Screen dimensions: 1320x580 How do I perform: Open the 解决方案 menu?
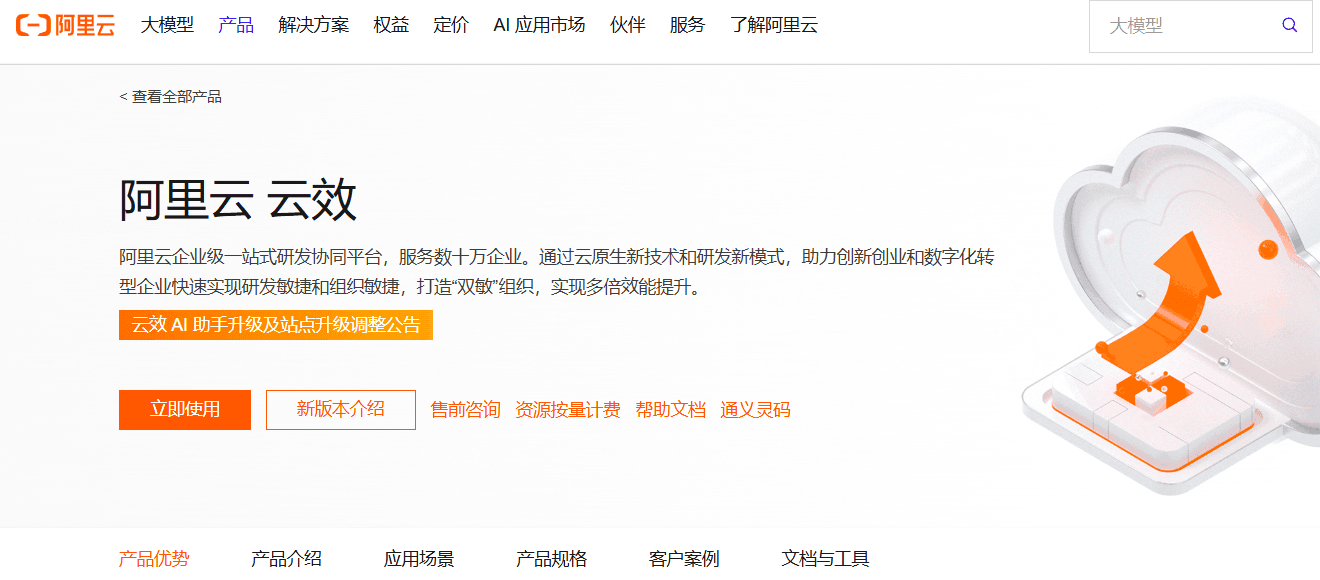[314, 25]
